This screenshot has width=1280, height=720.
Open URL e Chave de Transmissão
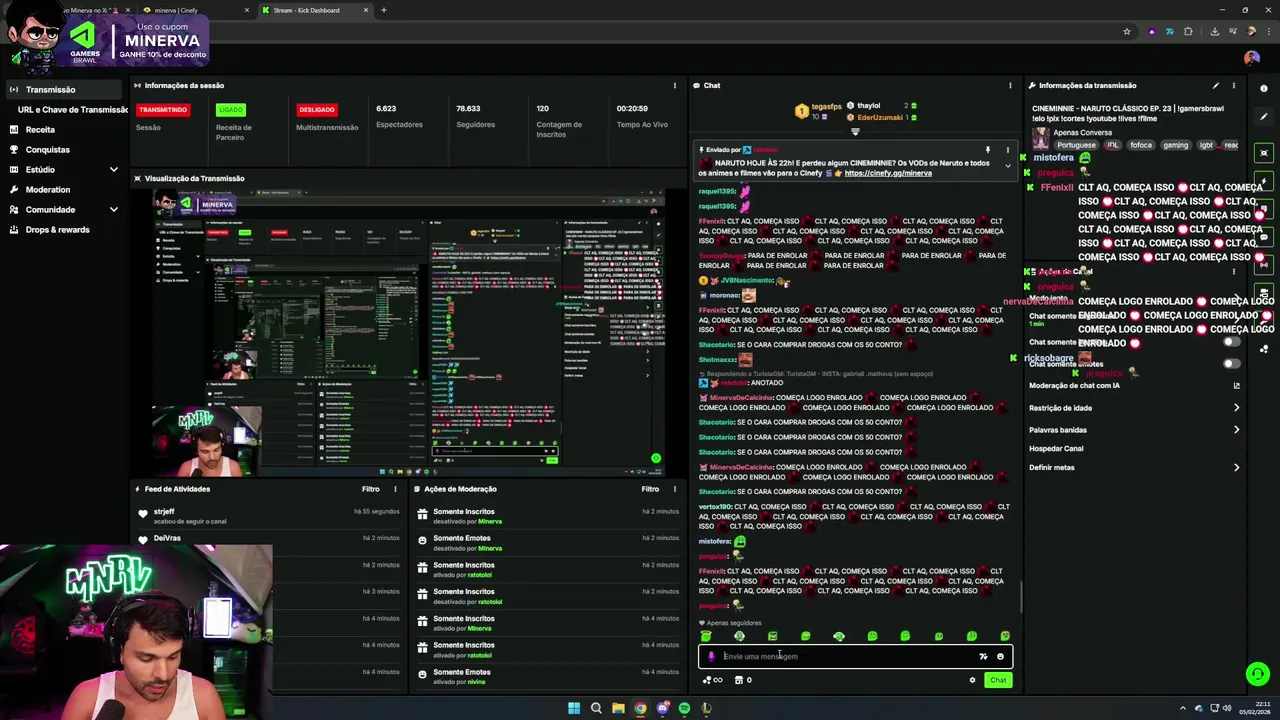(x=72, y=109)
